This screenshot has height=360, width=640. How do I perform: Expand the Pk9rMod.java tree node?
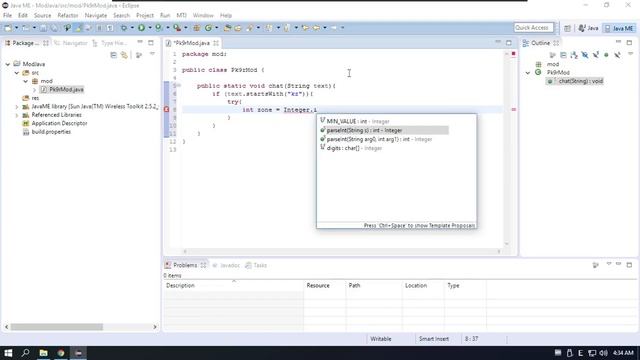coord(35,89)
